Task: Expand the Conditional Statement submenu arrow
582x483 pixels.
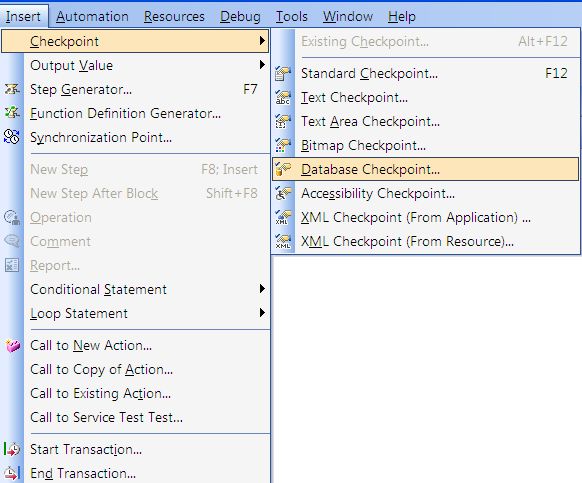Action: tap(262, 289)
